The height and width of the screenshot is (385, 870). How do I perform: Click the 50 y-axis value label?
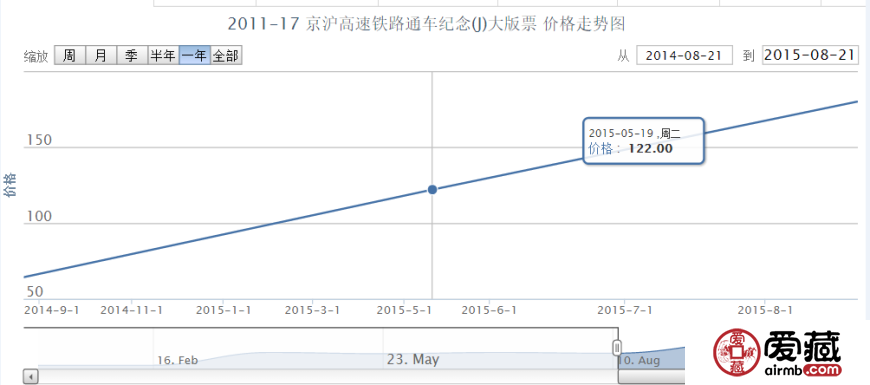pos(34,292)
